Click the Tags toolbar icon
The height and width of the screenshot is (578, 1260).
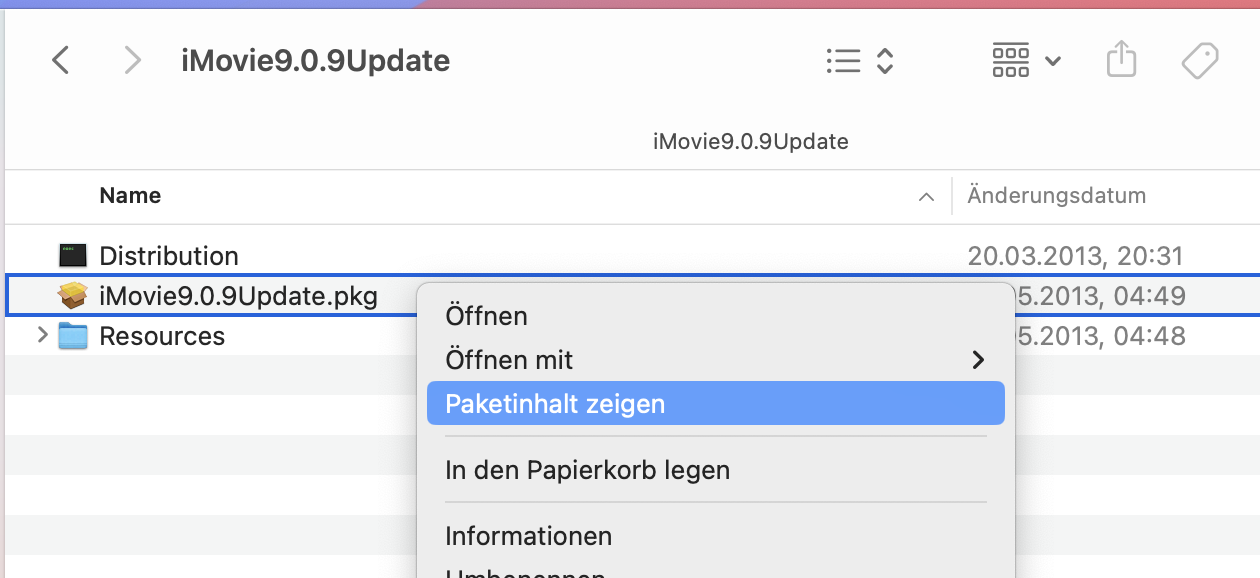click(1199, 61)
